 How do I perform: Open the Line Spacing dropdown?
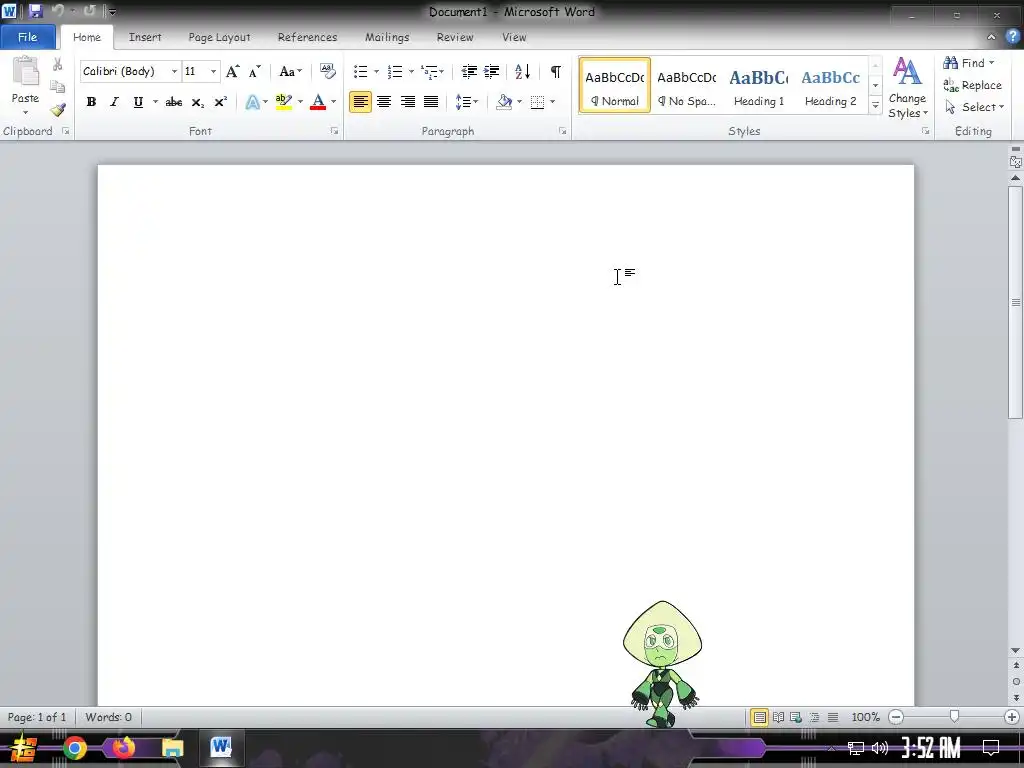coord(467,102)
